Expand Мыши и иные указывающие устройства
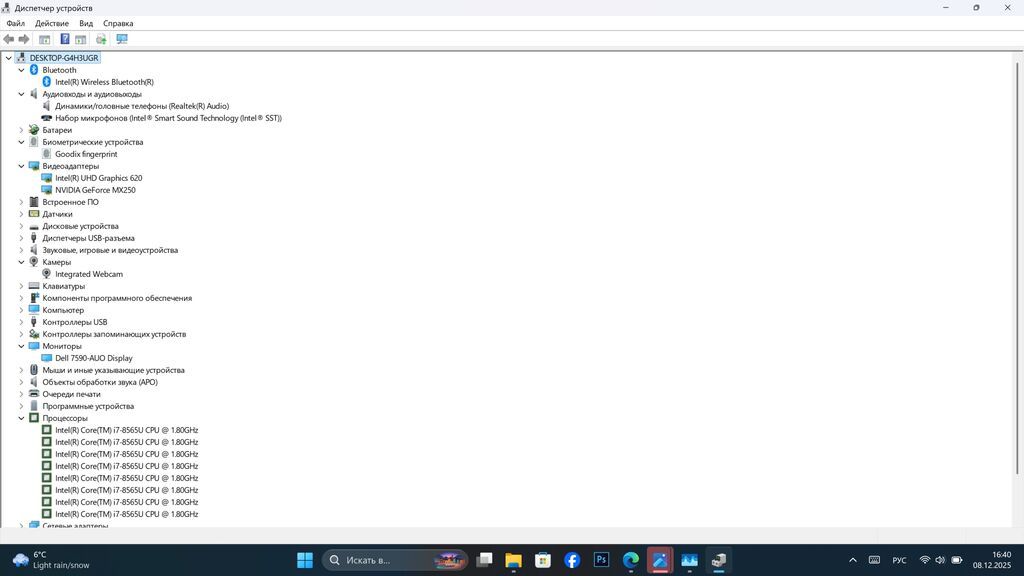The height and width of the screenshot is (576, 1024). (21, 370)
